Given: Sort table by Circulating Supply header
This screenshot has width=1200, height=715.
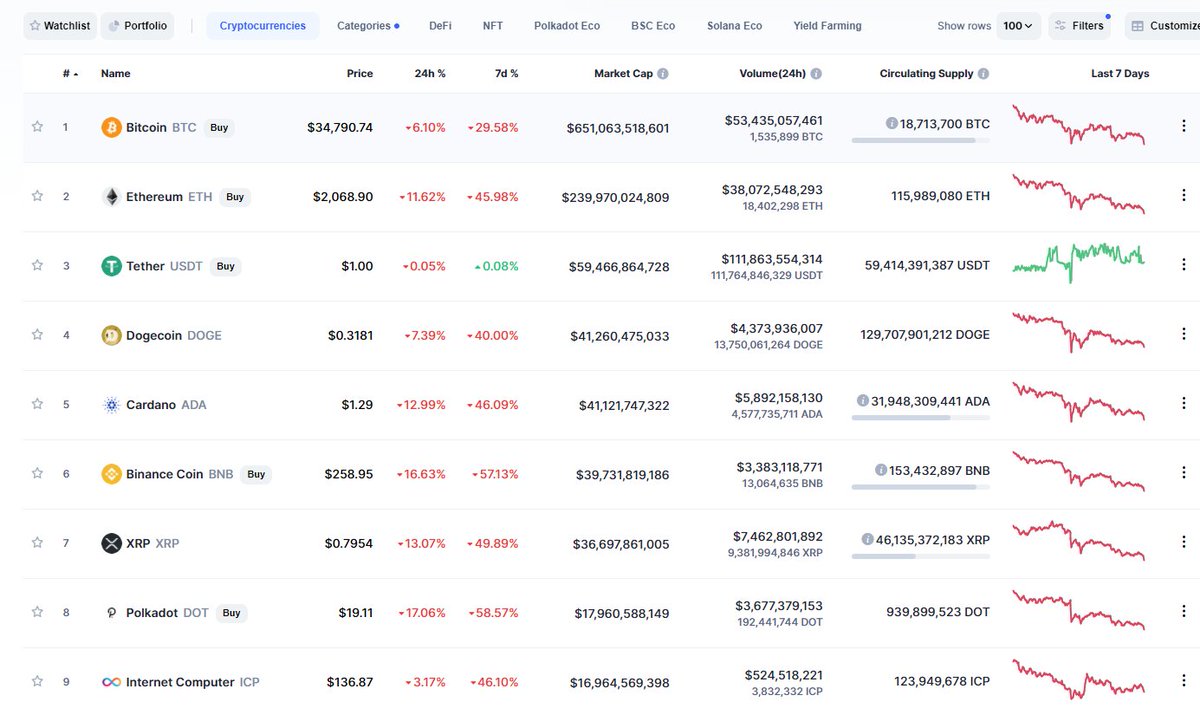Looking at the screenshot, I should click(x=926, y=74).
